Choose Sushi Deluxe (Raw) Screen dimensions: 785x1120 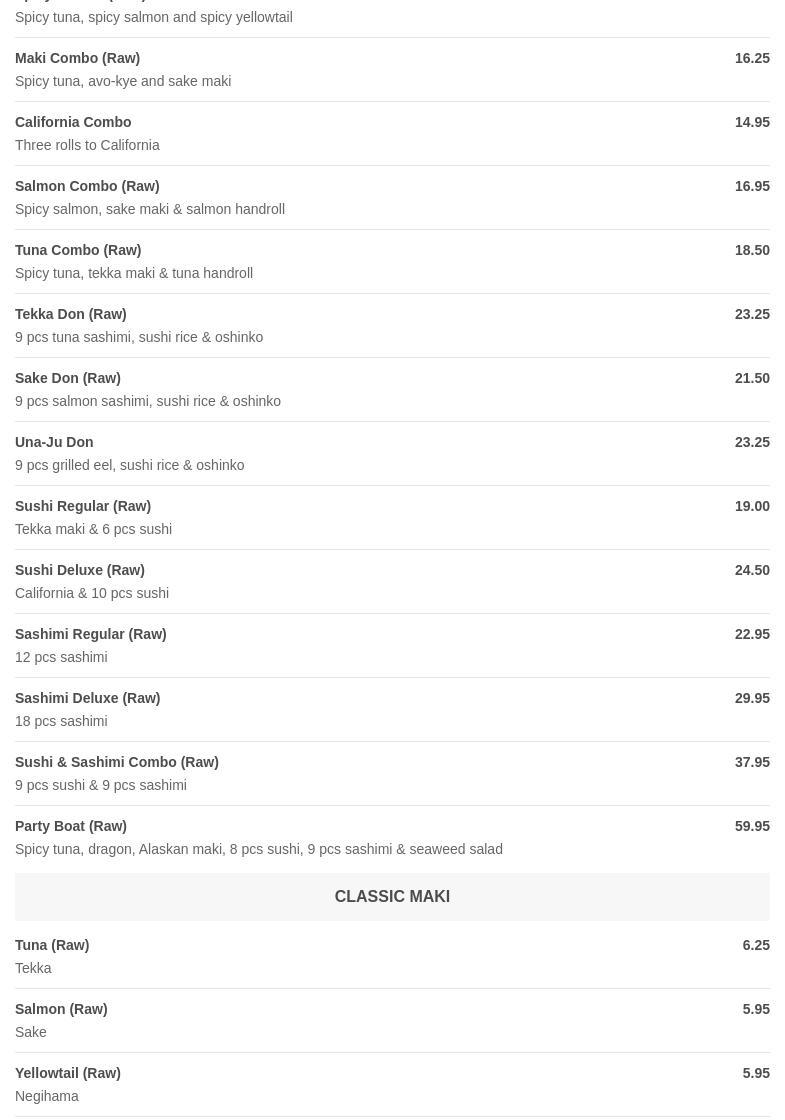(x=392, y=581)
